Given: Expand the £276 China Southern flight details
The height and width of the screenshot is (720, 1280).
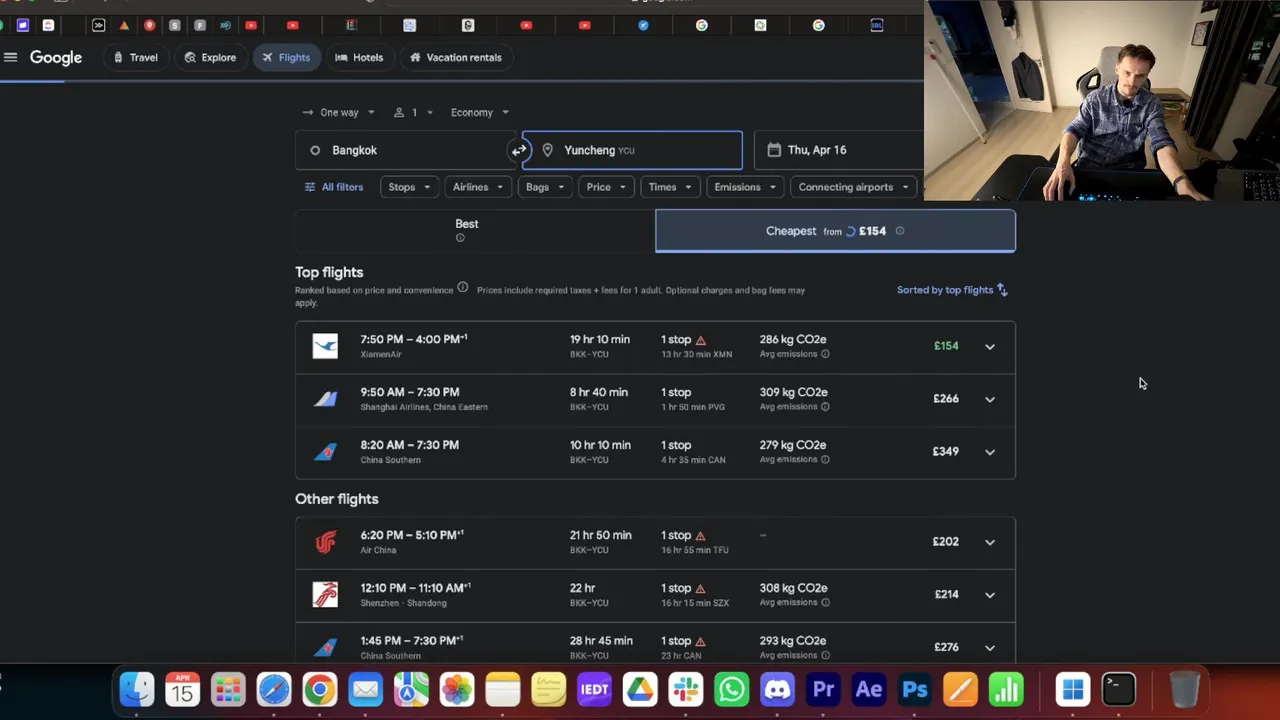Looking at the screenshot, I should point(990,647).
